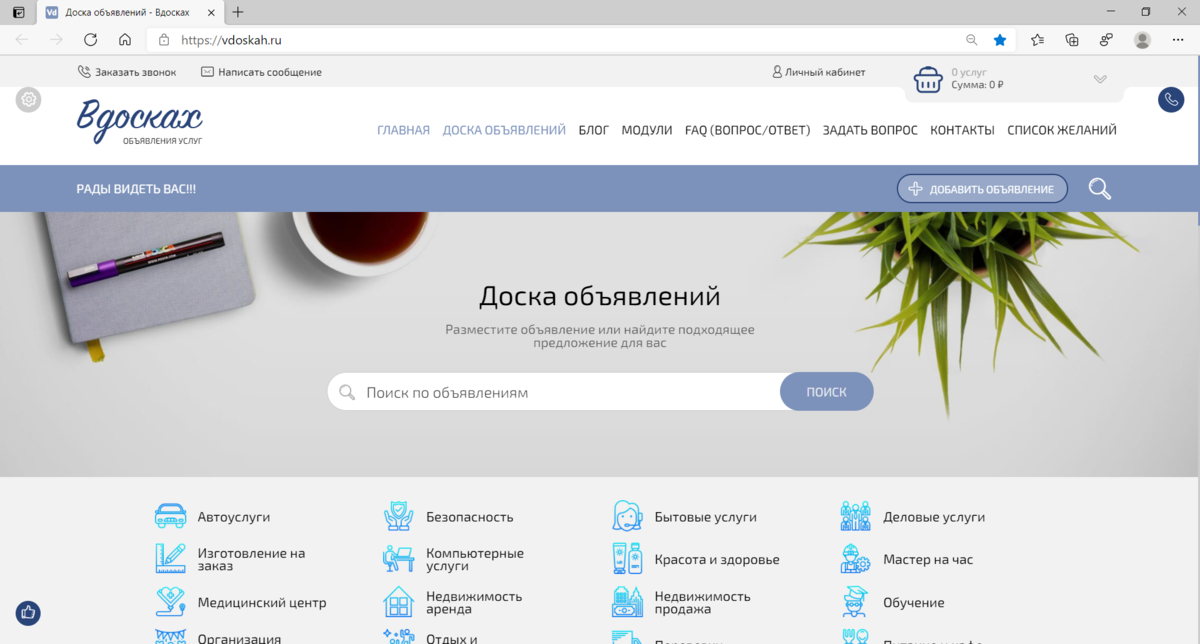Open СПИСОК ЖЕЛАНИЙ menu item

pyautogui.click(x=1062, y=130)
